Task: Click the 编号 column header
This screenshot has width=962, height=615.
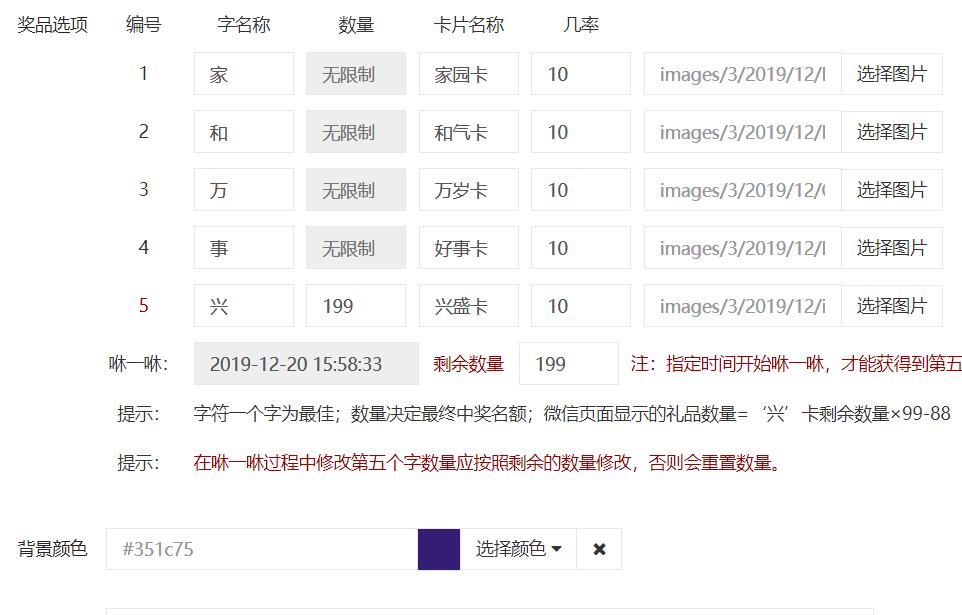Action: [144, 25]
